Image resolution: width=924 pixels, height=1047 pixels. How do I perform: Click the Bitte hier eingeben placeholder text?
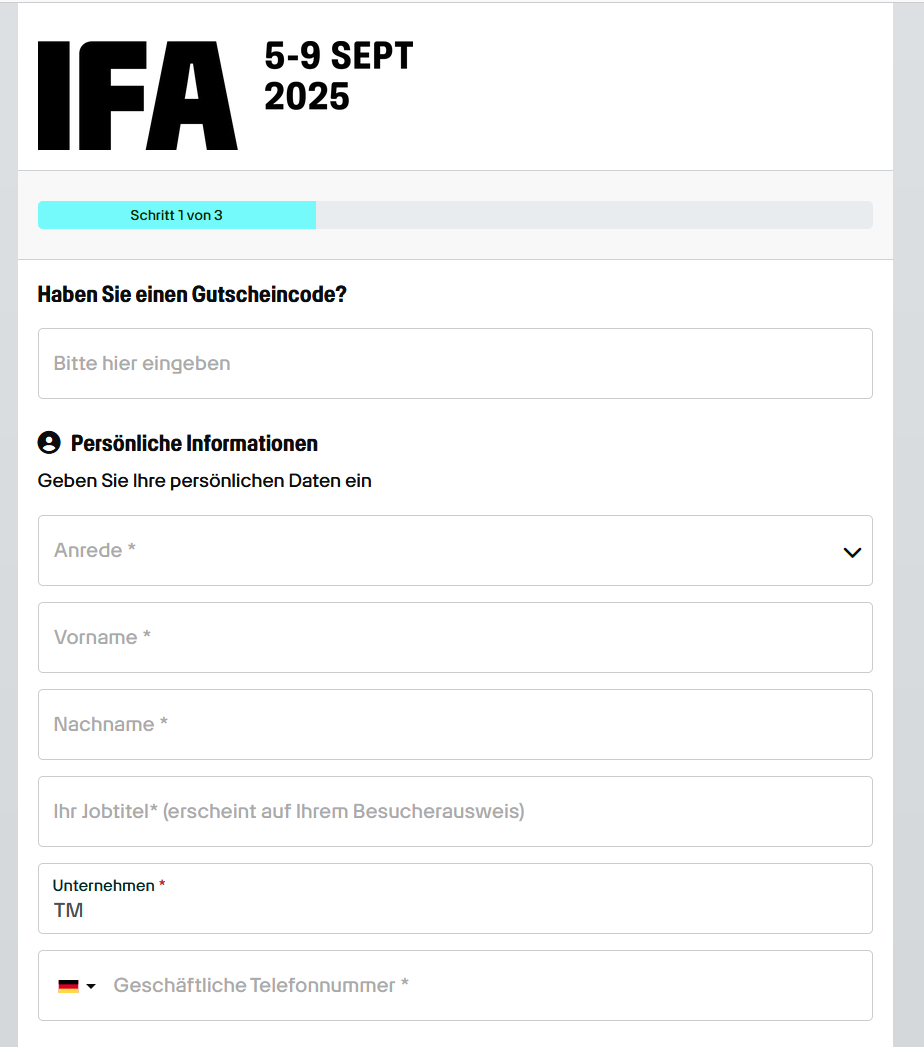point(142,364)
